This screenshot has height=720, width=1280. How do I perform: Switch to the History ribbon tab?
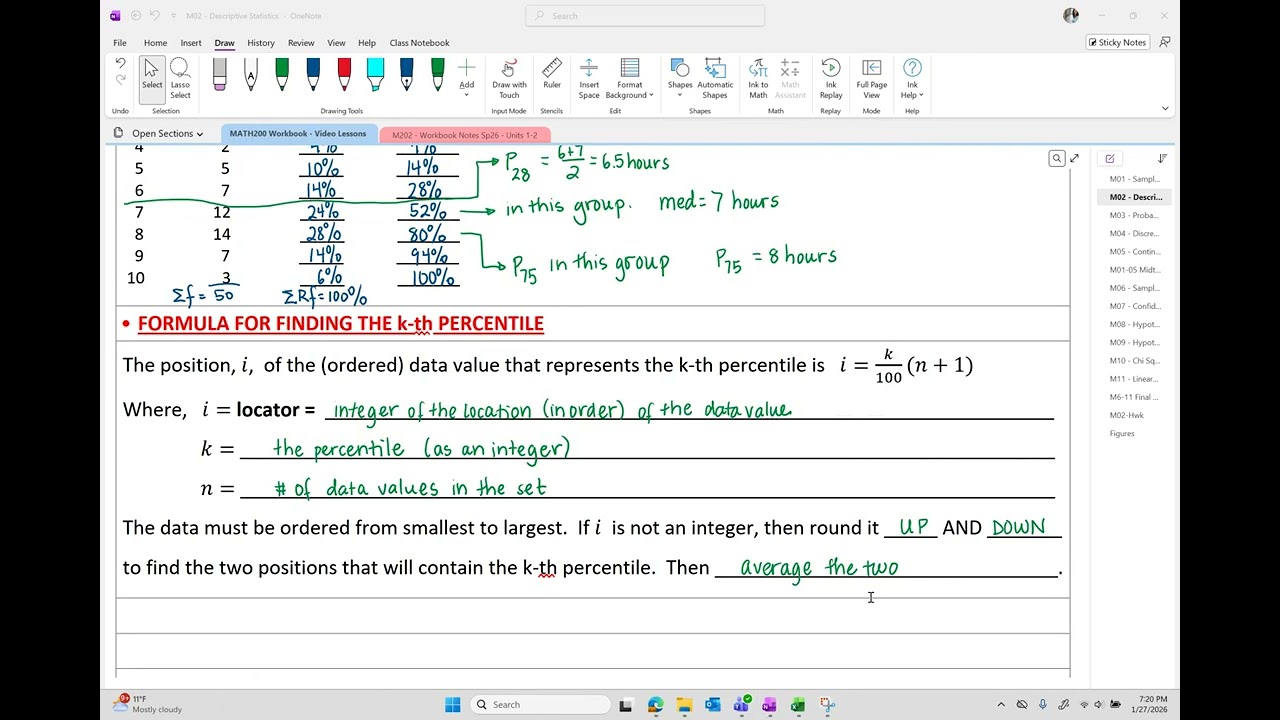(x=261, y=43)
